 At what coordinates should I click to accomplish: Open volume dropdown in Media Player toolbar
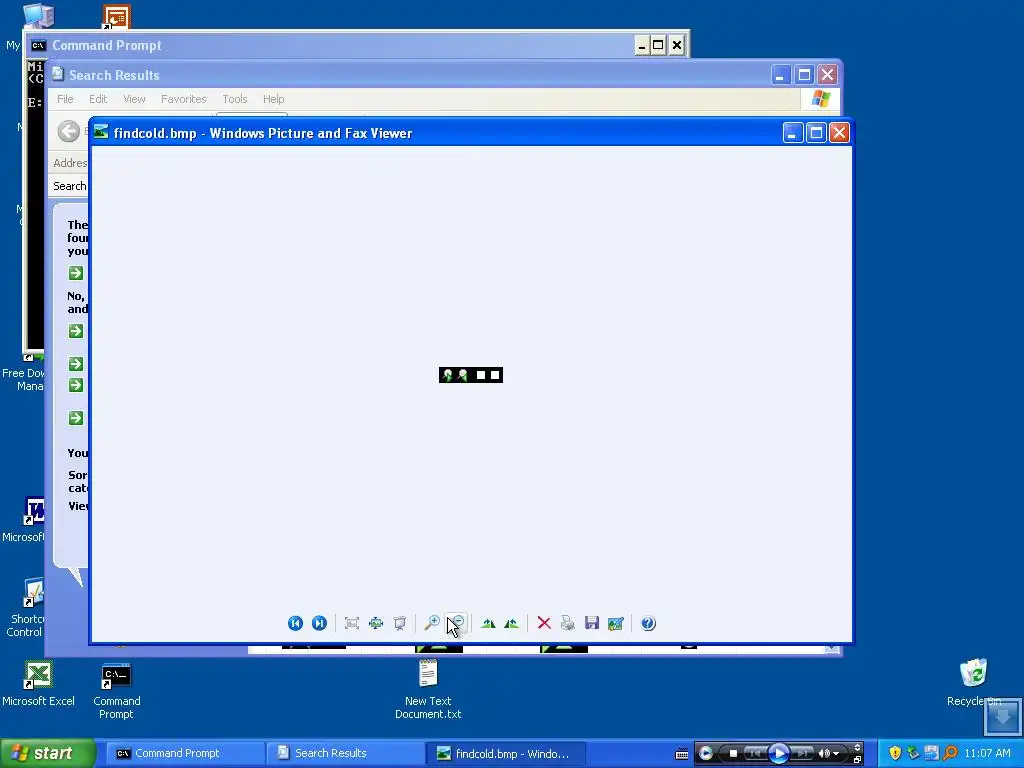point(836,754)
